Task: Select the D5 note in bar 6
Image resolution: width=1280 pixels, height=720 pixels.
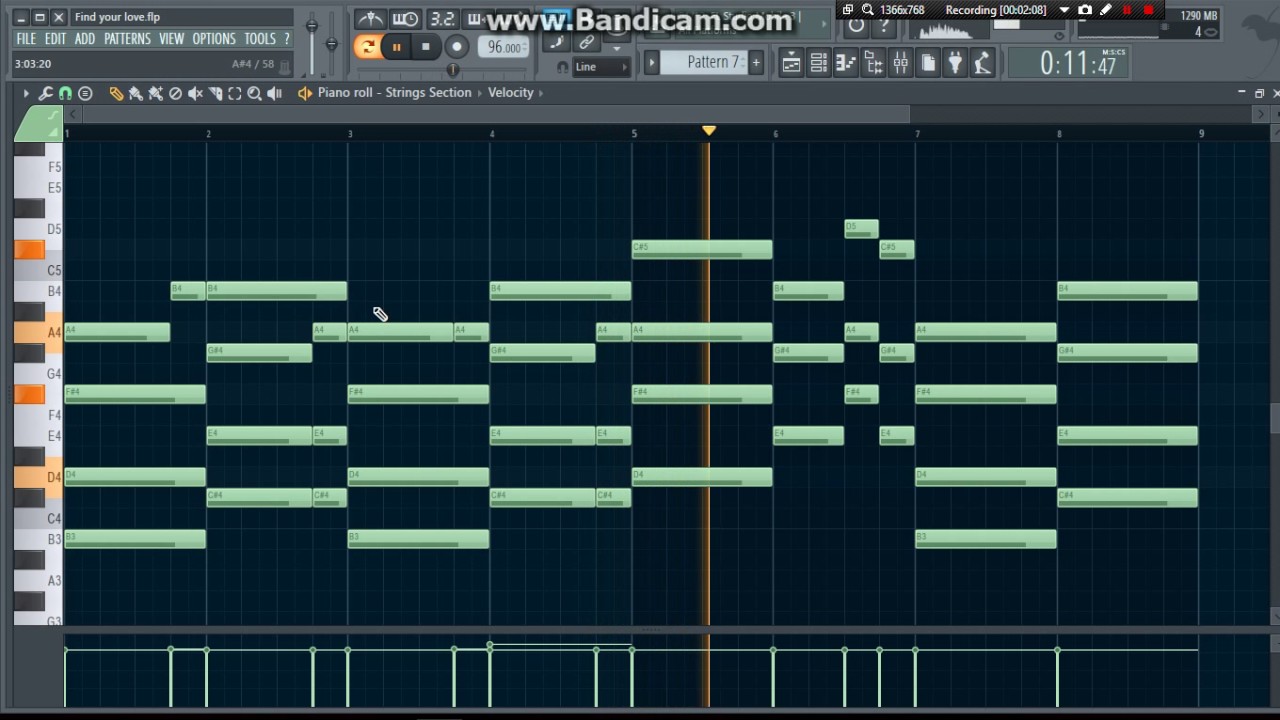Action: 862,229
